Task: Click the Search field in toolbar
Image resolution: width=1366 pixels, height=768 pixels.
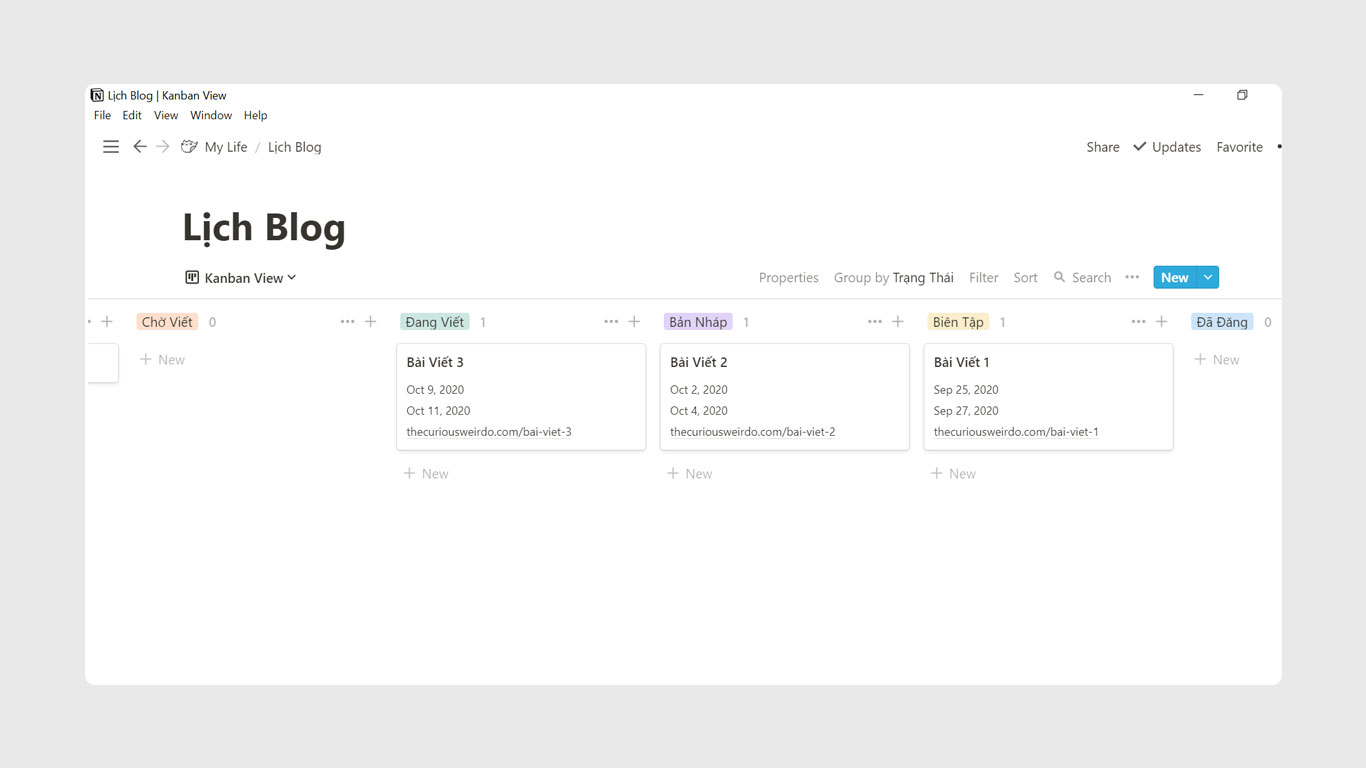Action: coord(1082,278)
